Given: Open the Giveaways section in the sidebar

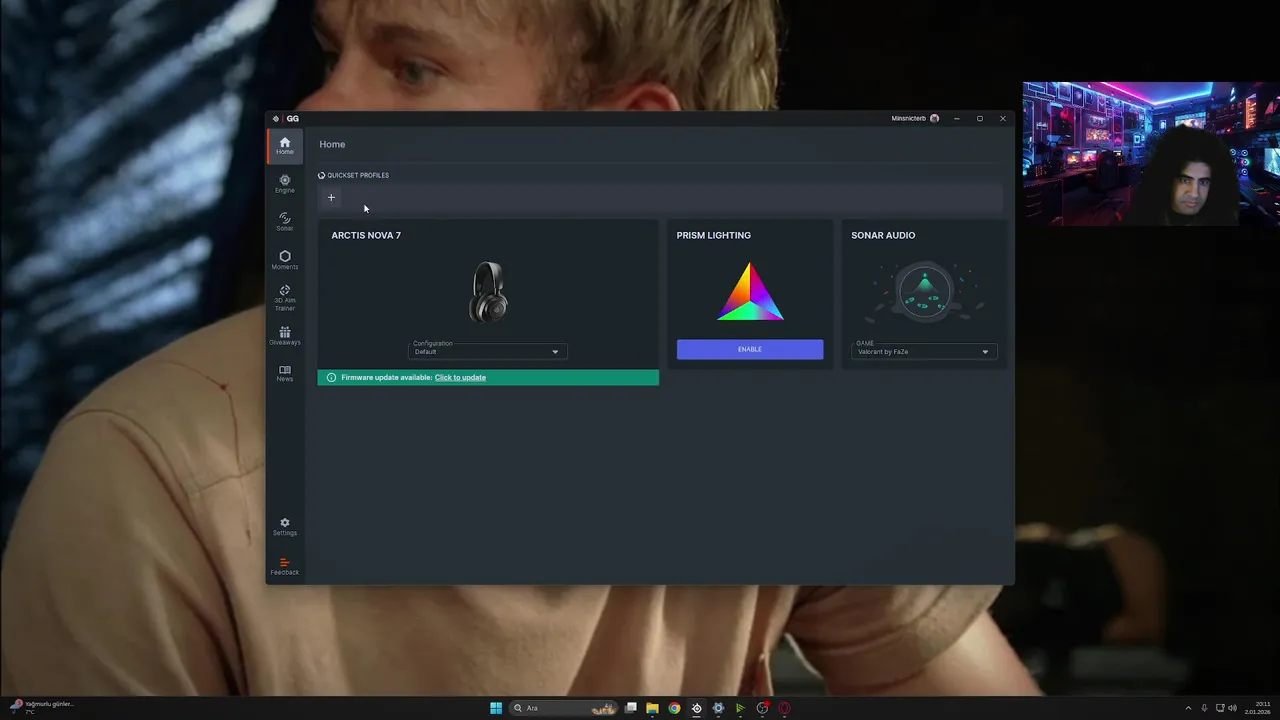Looking at the screenshot, I should coord(285,336).
